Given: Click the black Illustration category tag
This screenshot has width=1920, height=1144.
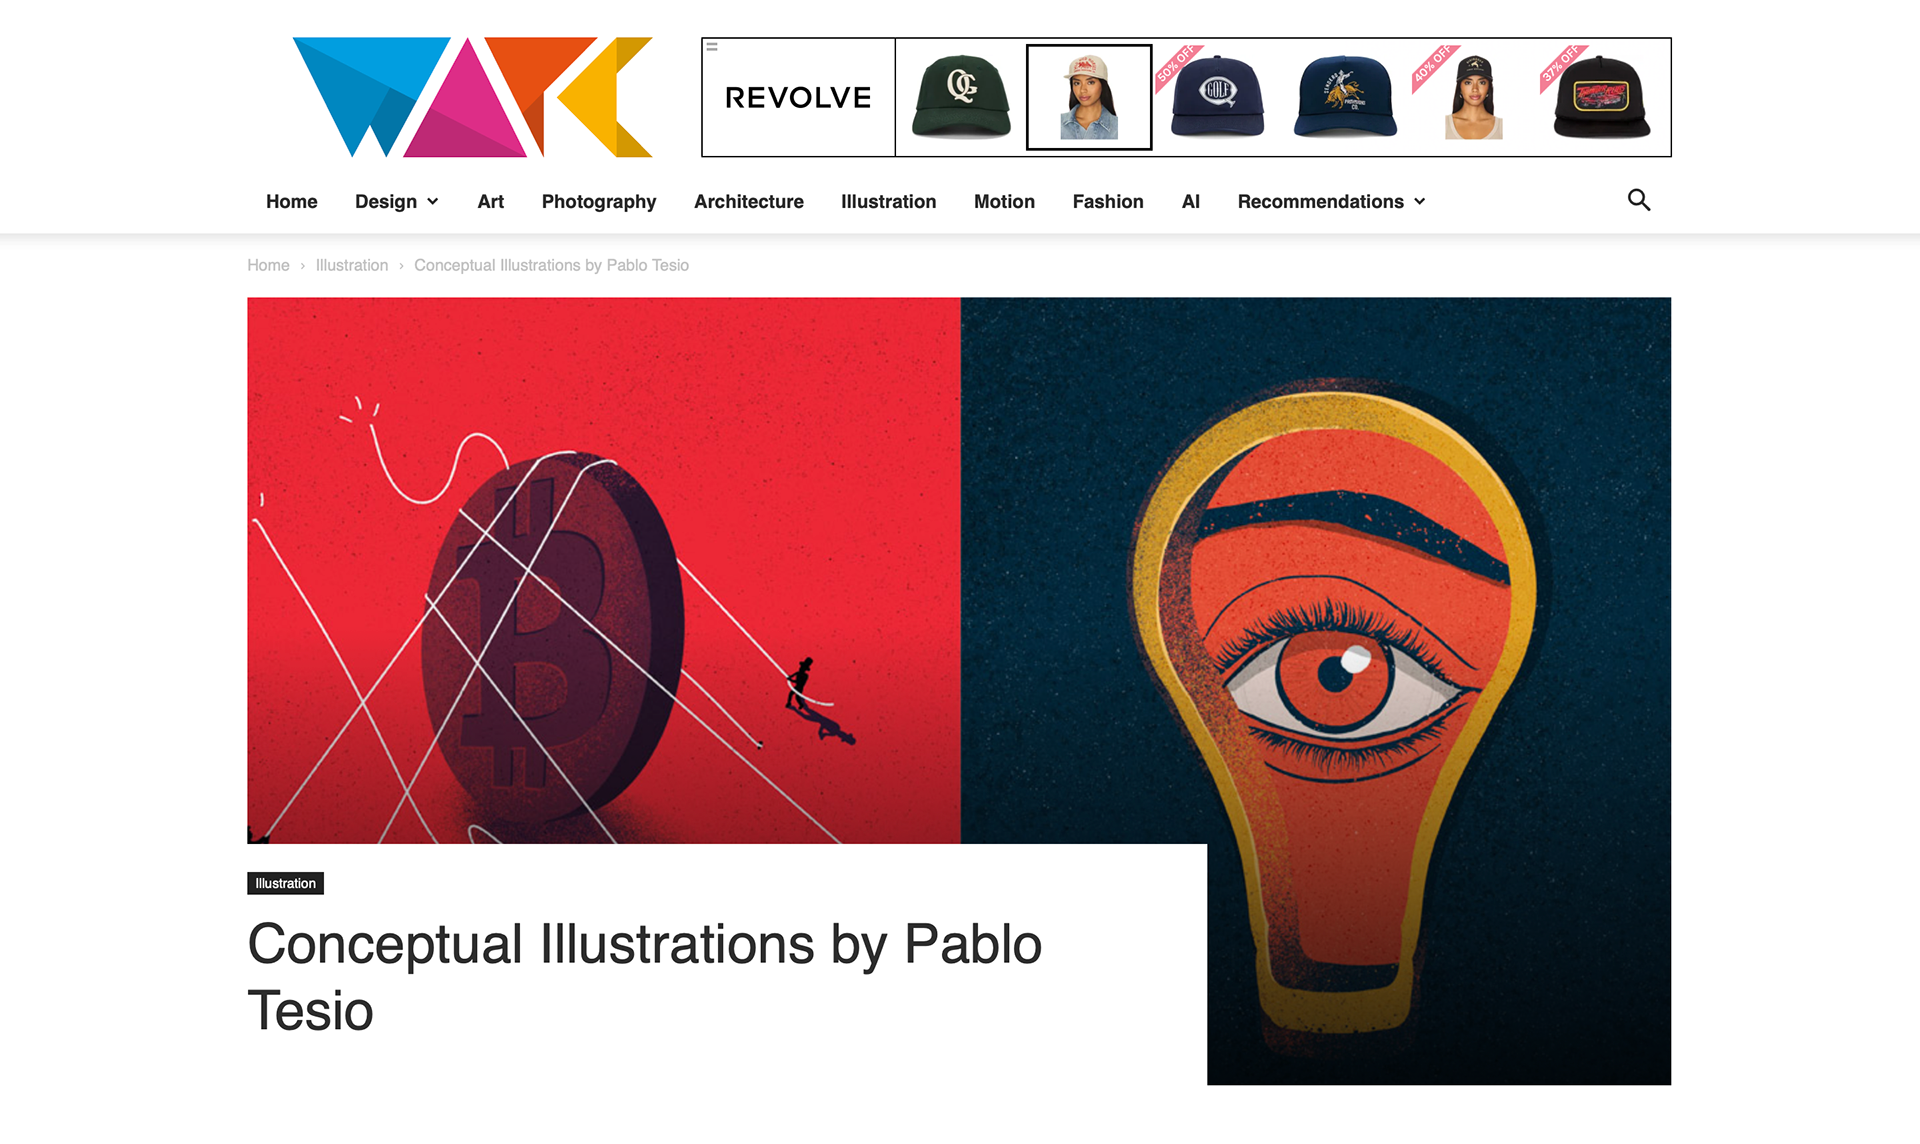Looking at the screenshot, I should click(x=285, y=883).
